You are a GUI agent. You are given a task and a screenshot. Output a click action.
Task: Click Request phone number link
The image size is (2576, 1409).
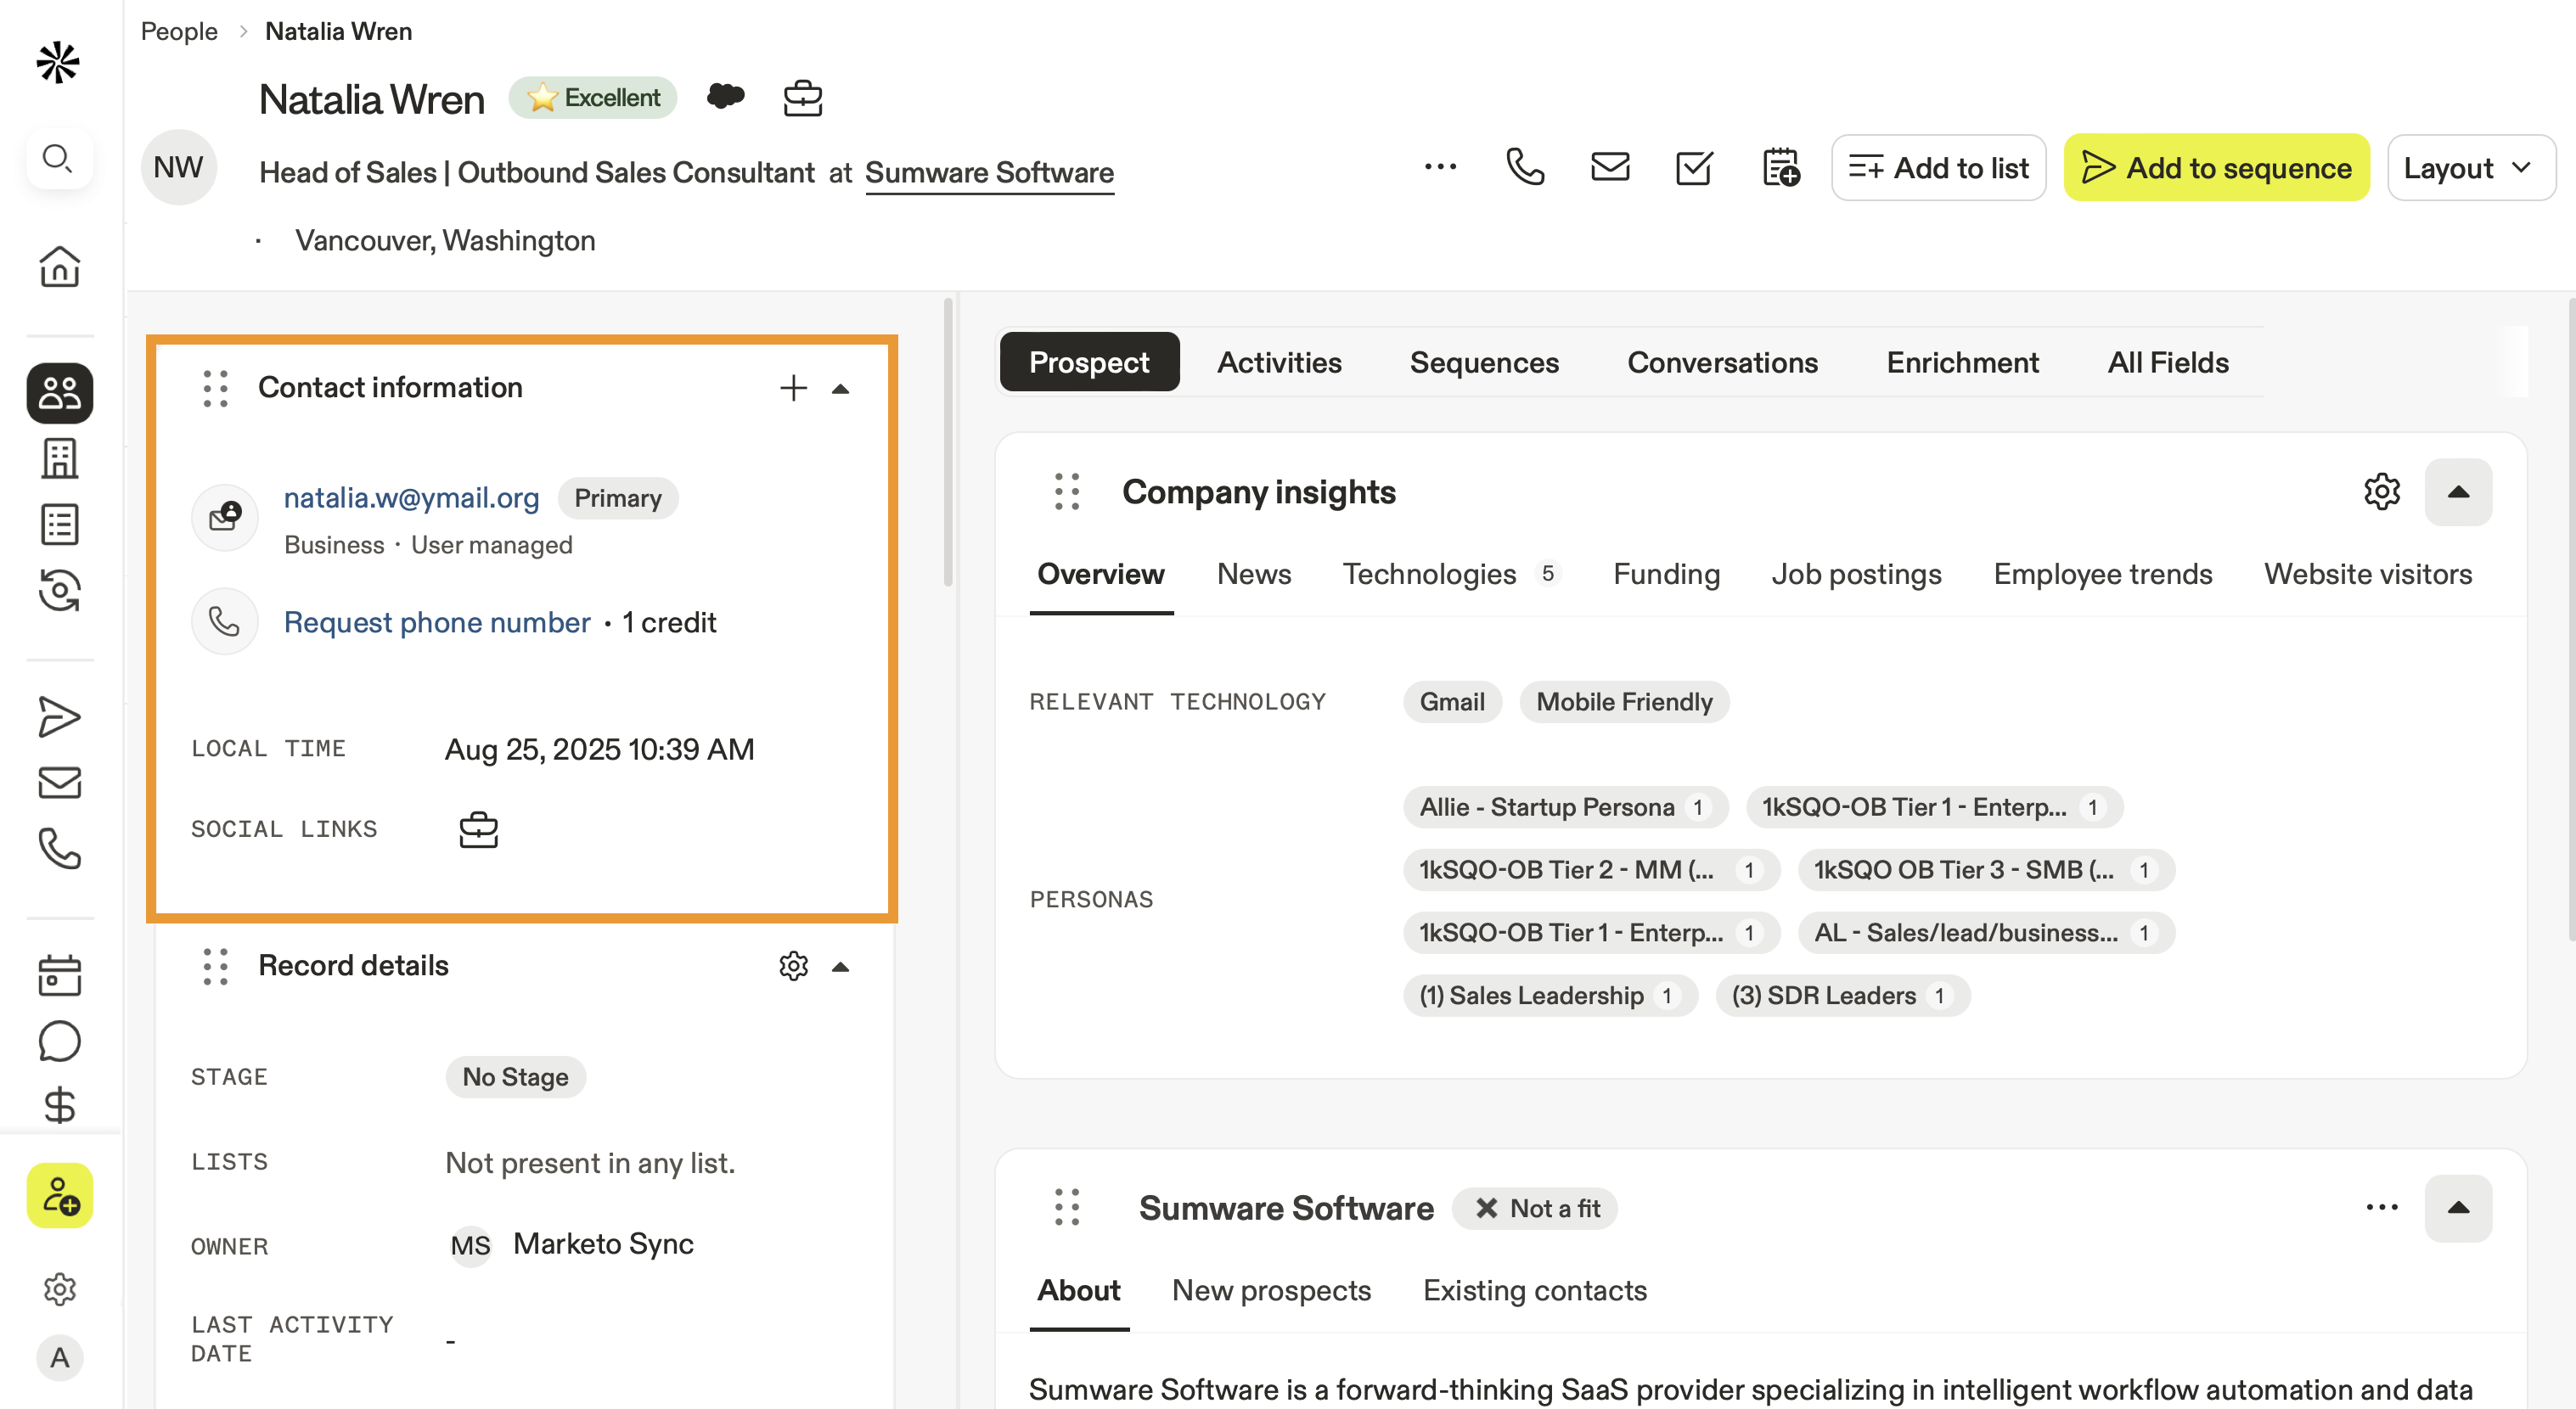pos(436,622)
